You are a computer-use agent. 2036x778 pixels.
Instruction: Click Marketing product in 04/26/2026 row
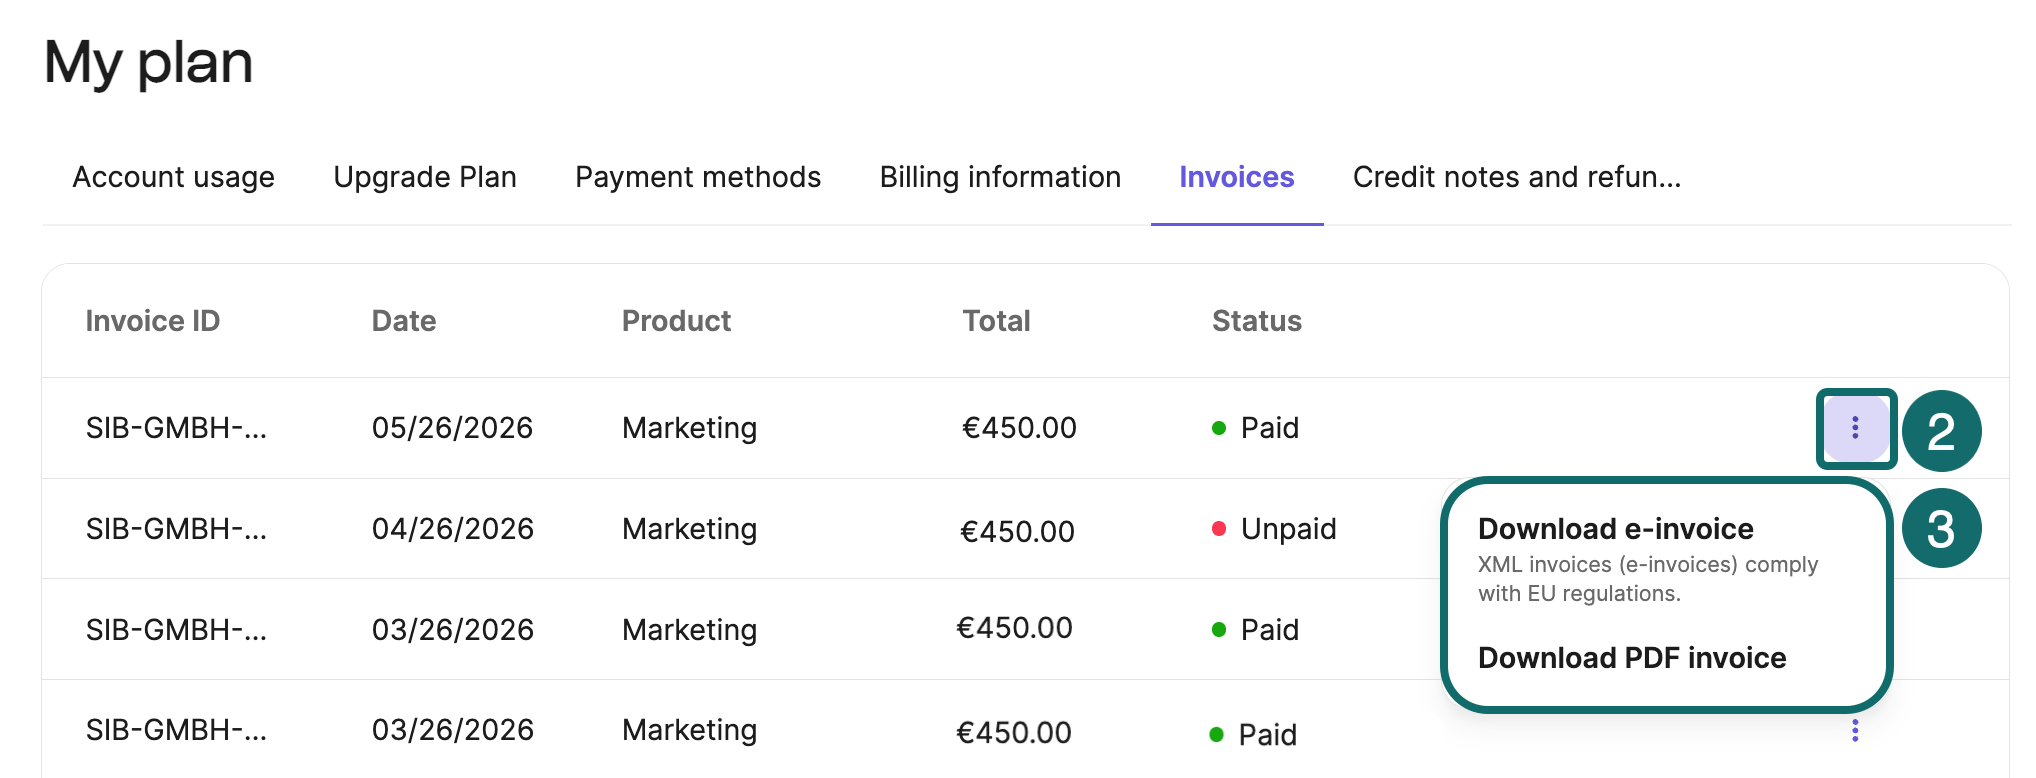pyautogui.click(x=689, y=529)
